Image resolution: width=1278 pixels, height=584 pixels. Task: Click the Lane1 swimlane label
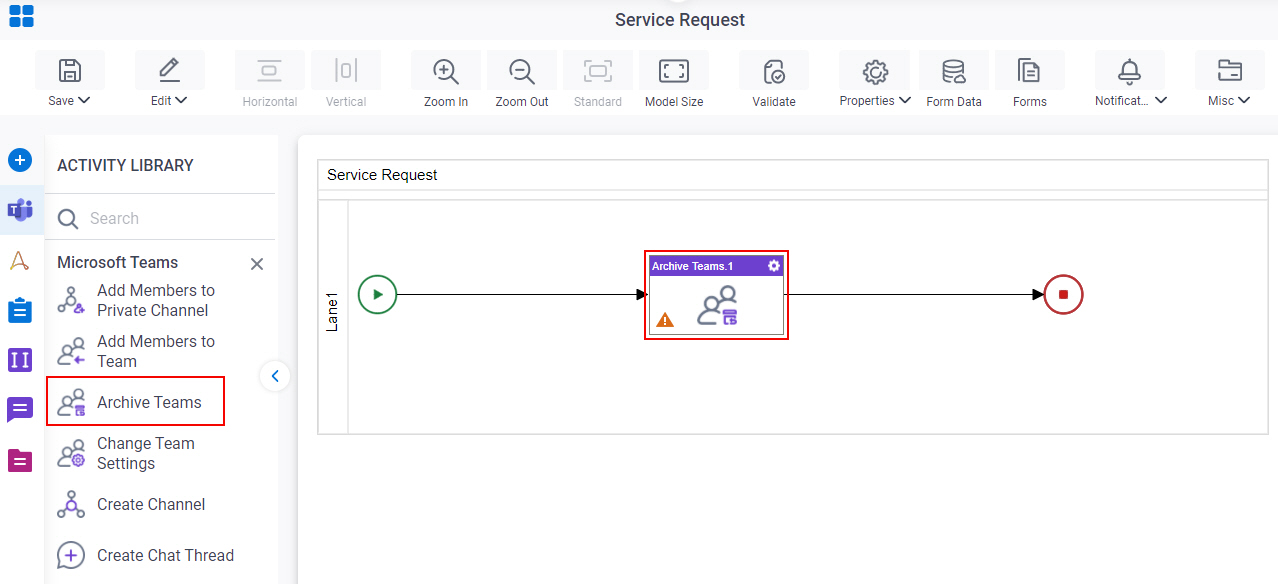pyautogui.click(x=333, y=312)
